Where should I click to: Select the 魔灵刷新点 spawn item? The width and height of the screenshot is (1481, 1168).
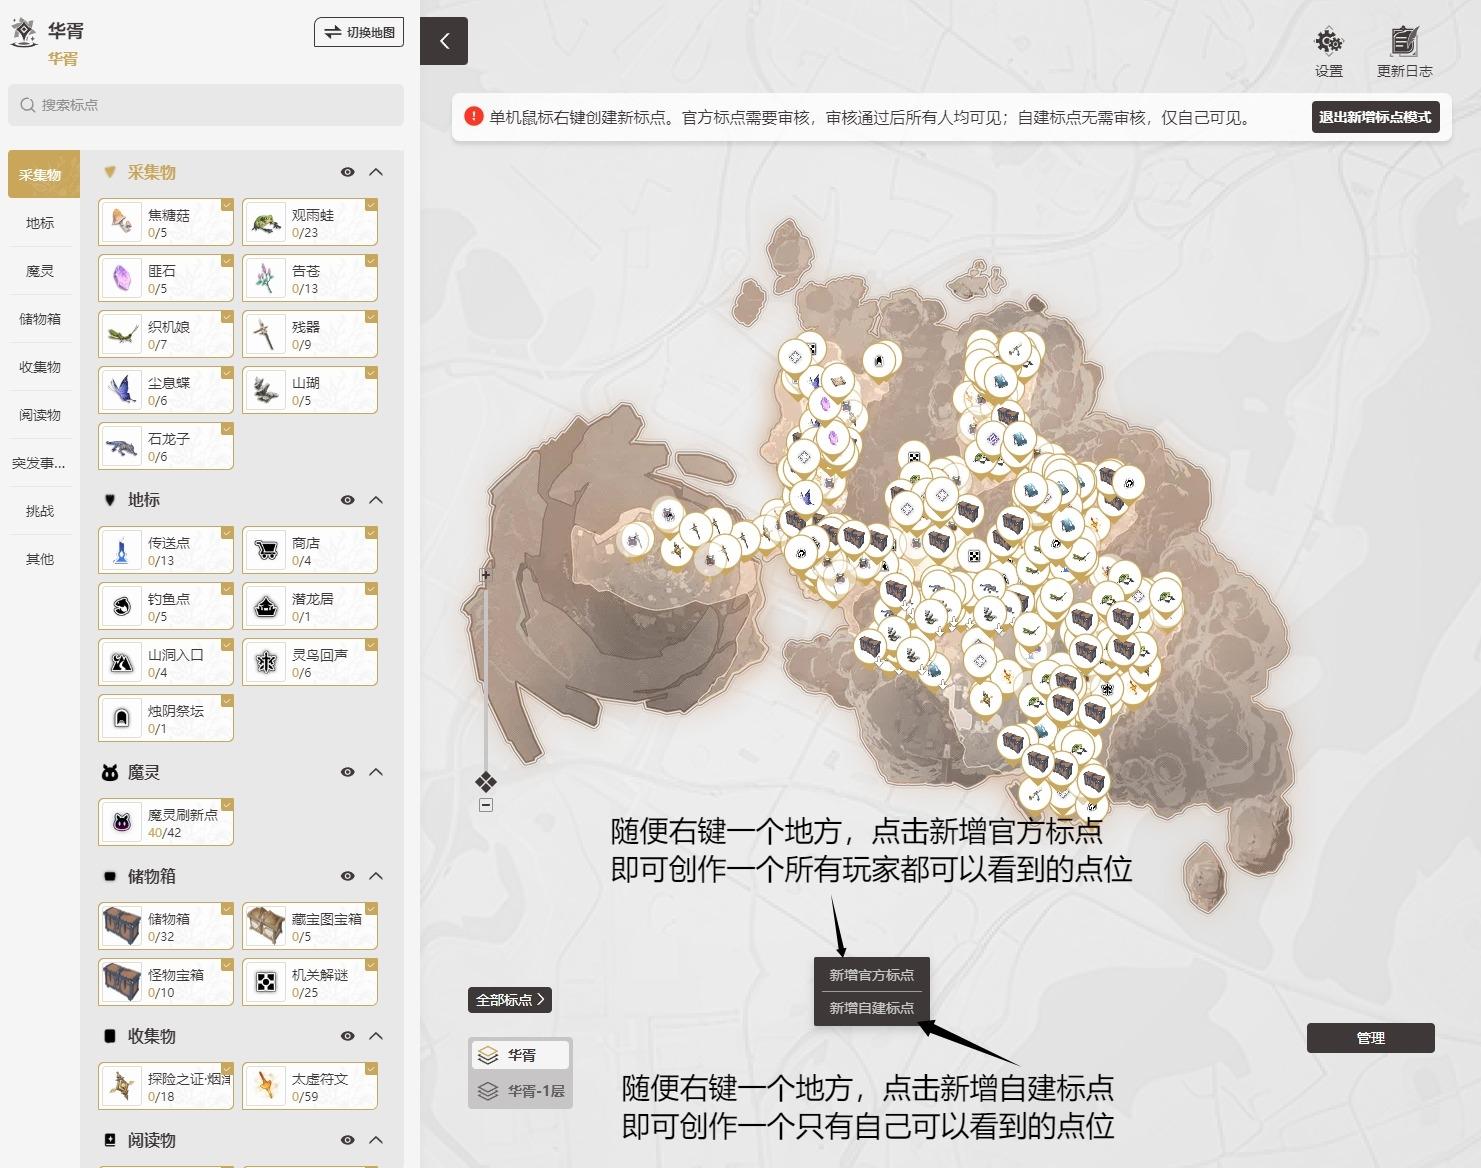(x=166, y=823)
